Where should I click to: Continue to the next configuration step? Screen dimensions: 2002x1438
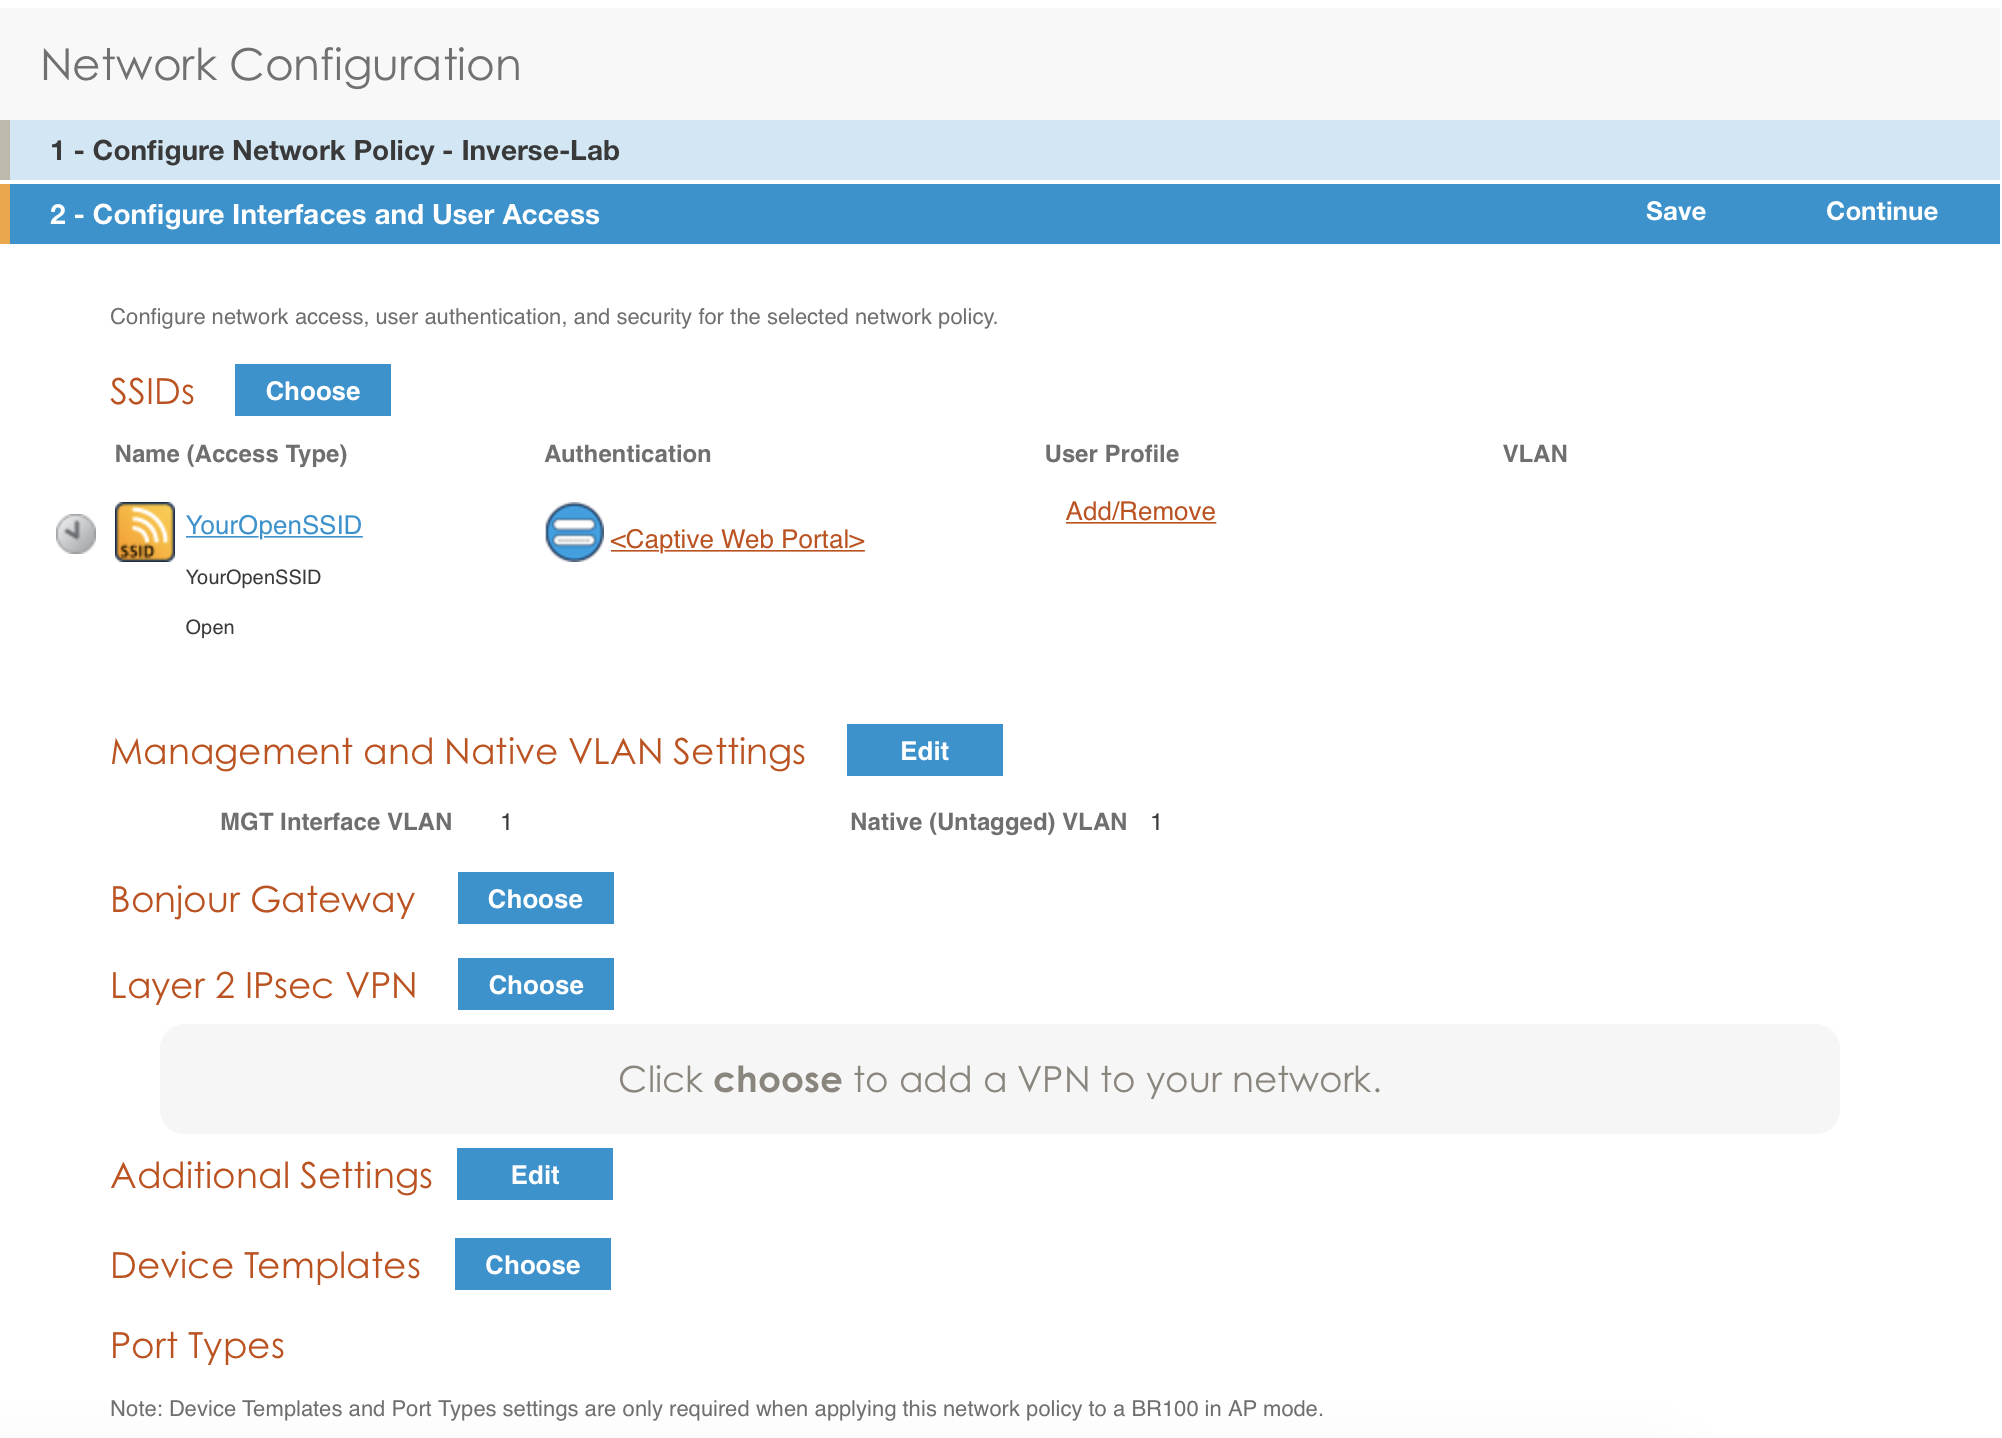(x=1881, y=211)
